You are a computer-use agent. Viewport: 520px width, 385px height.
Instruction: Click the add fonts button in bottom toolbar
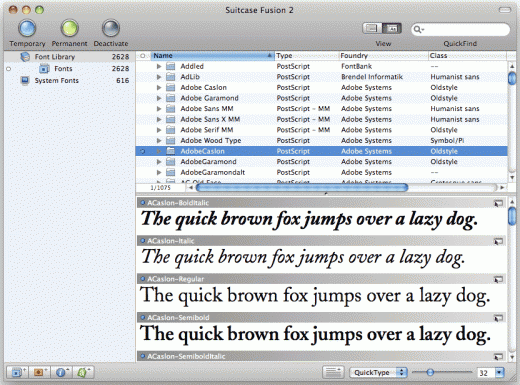(x=39, y=372)
